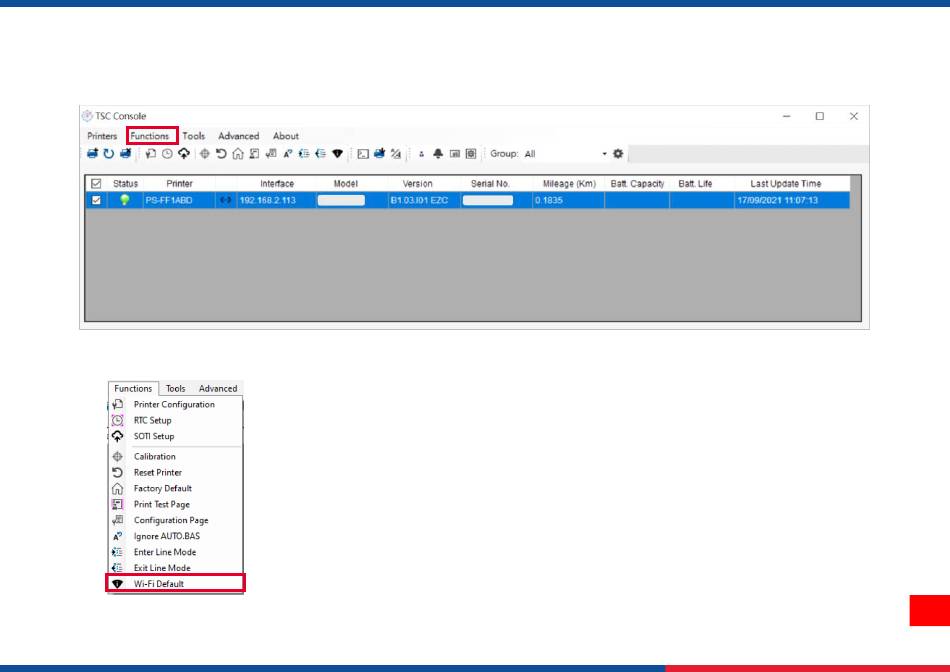Click the Factory Default house toolbar icon

click(238, 154)
